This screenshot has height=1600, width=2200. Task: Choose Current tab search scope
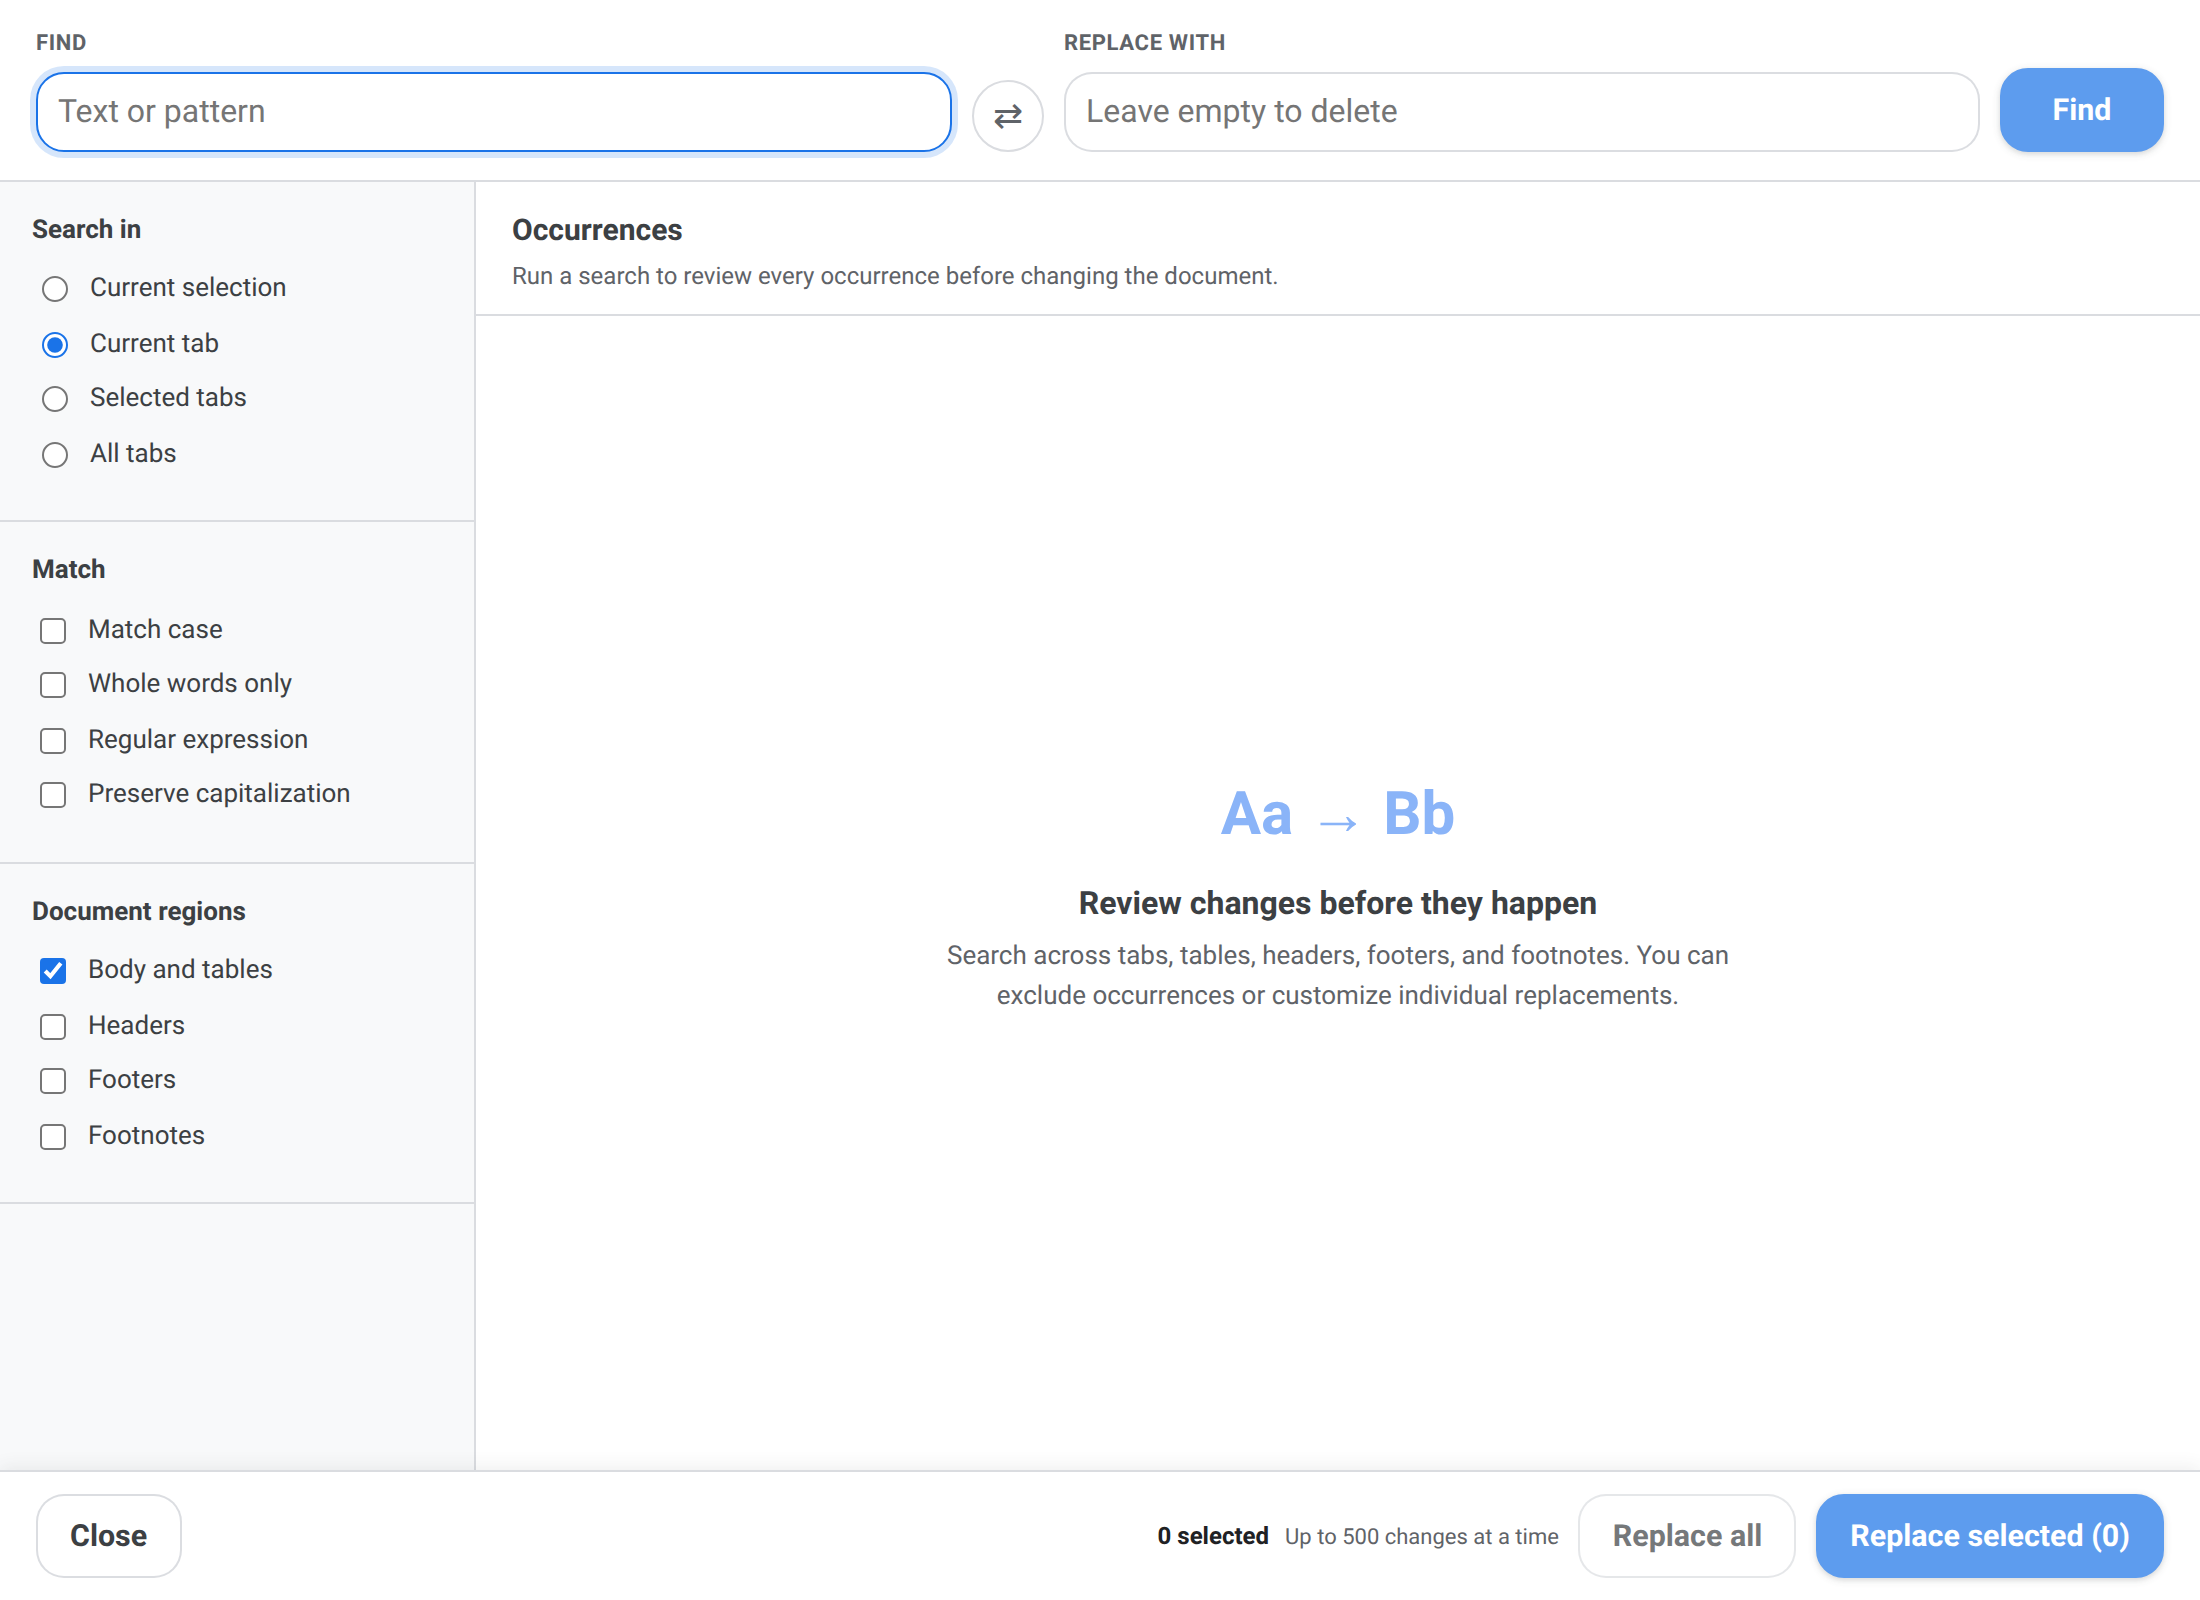(x=55, y=345)
